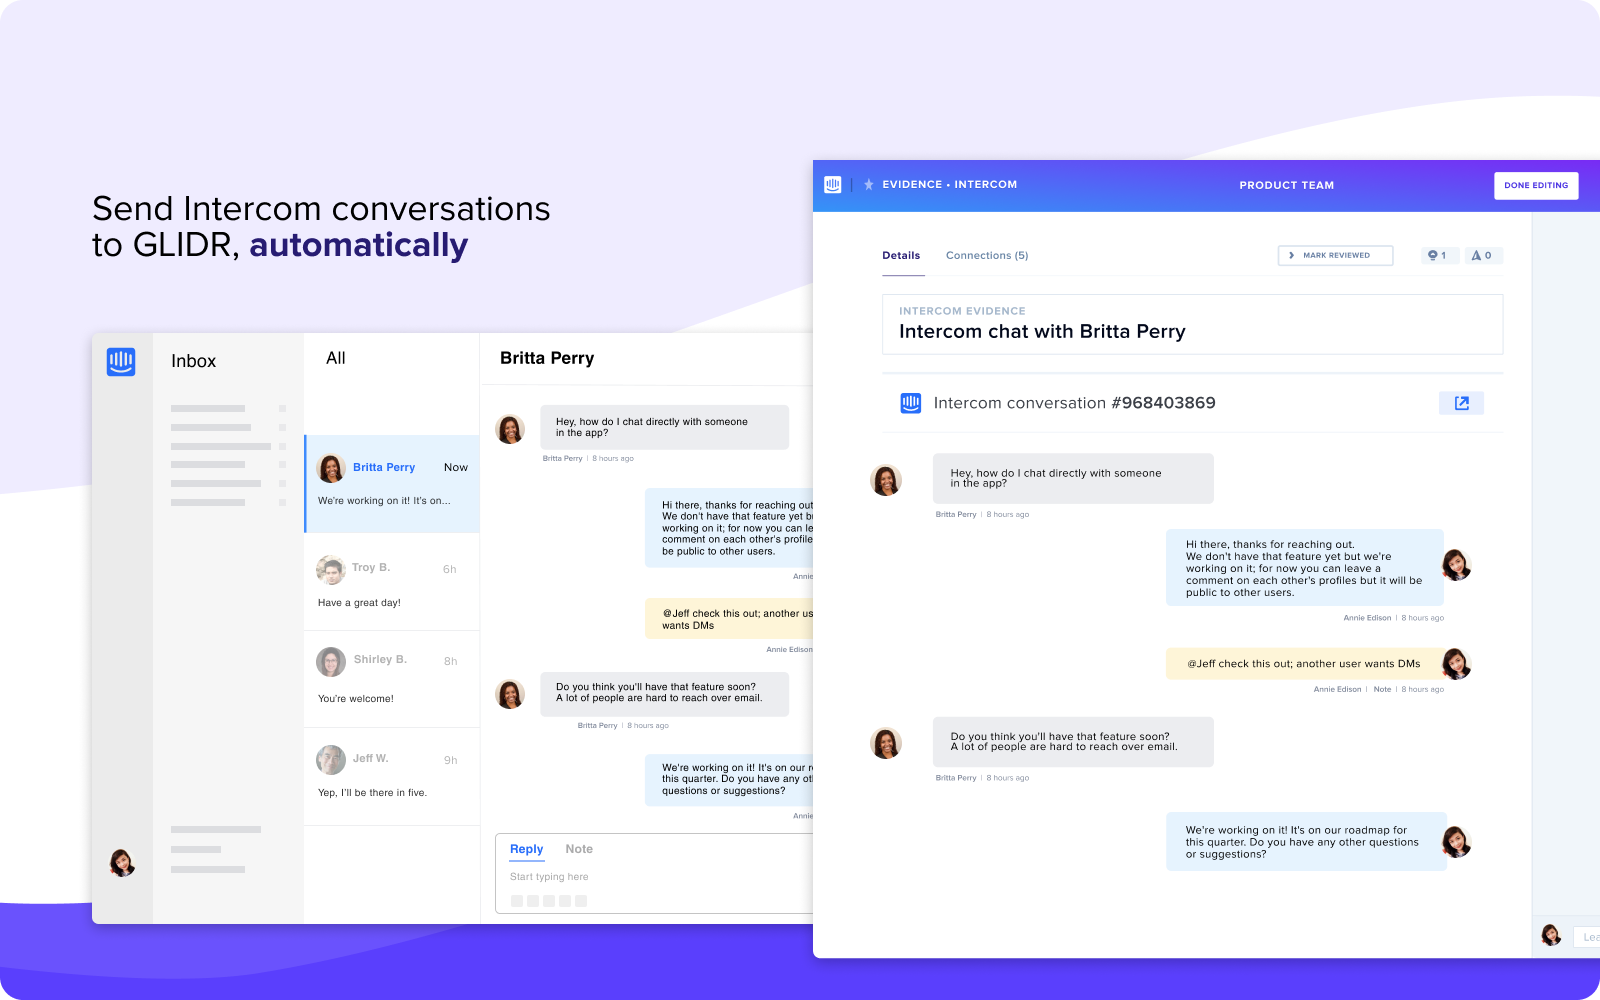Image resolution: width=1600 pixels, height=1000 pixels.
Task: Click Britta avatar beside 'Do you think' GLIDR message
Action: [x=886, y=743]
